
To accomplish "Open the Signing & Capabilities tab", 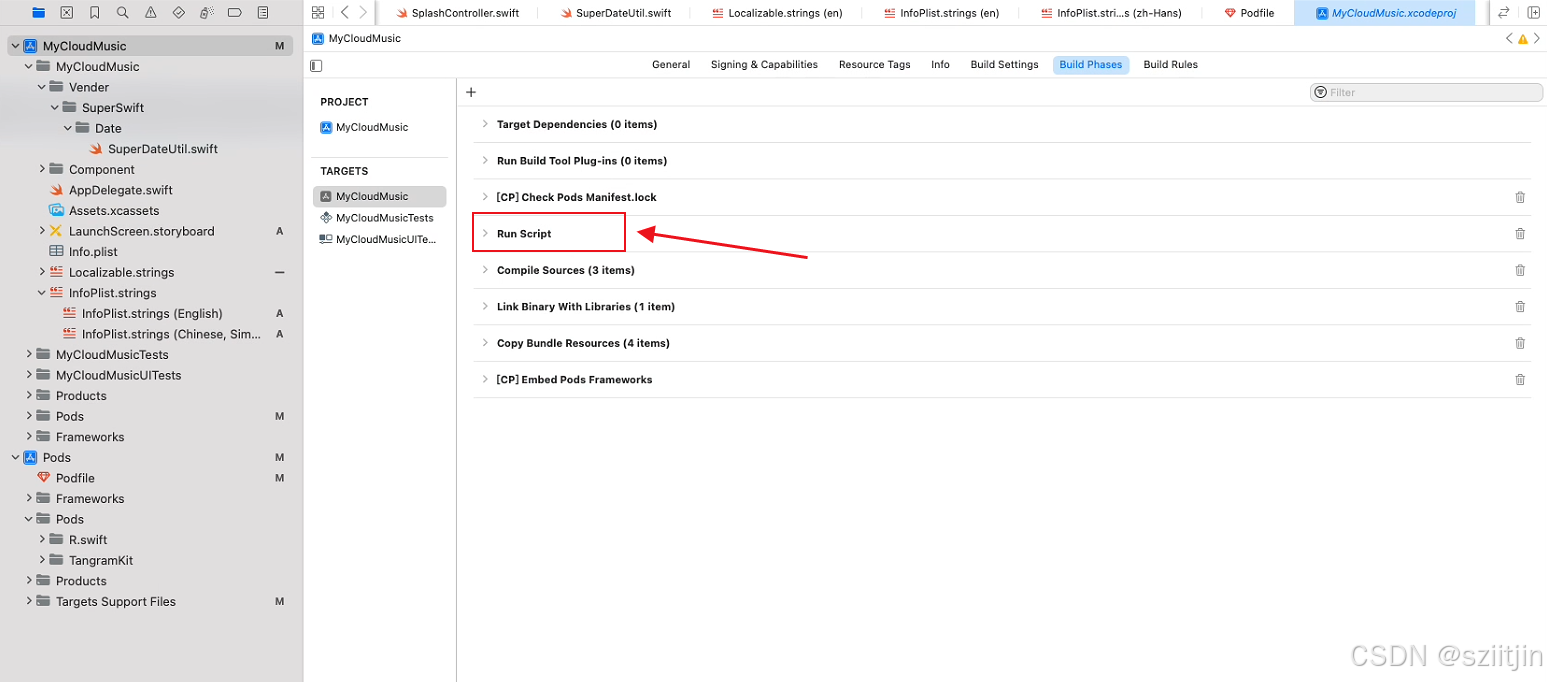I will pos(764,65).
